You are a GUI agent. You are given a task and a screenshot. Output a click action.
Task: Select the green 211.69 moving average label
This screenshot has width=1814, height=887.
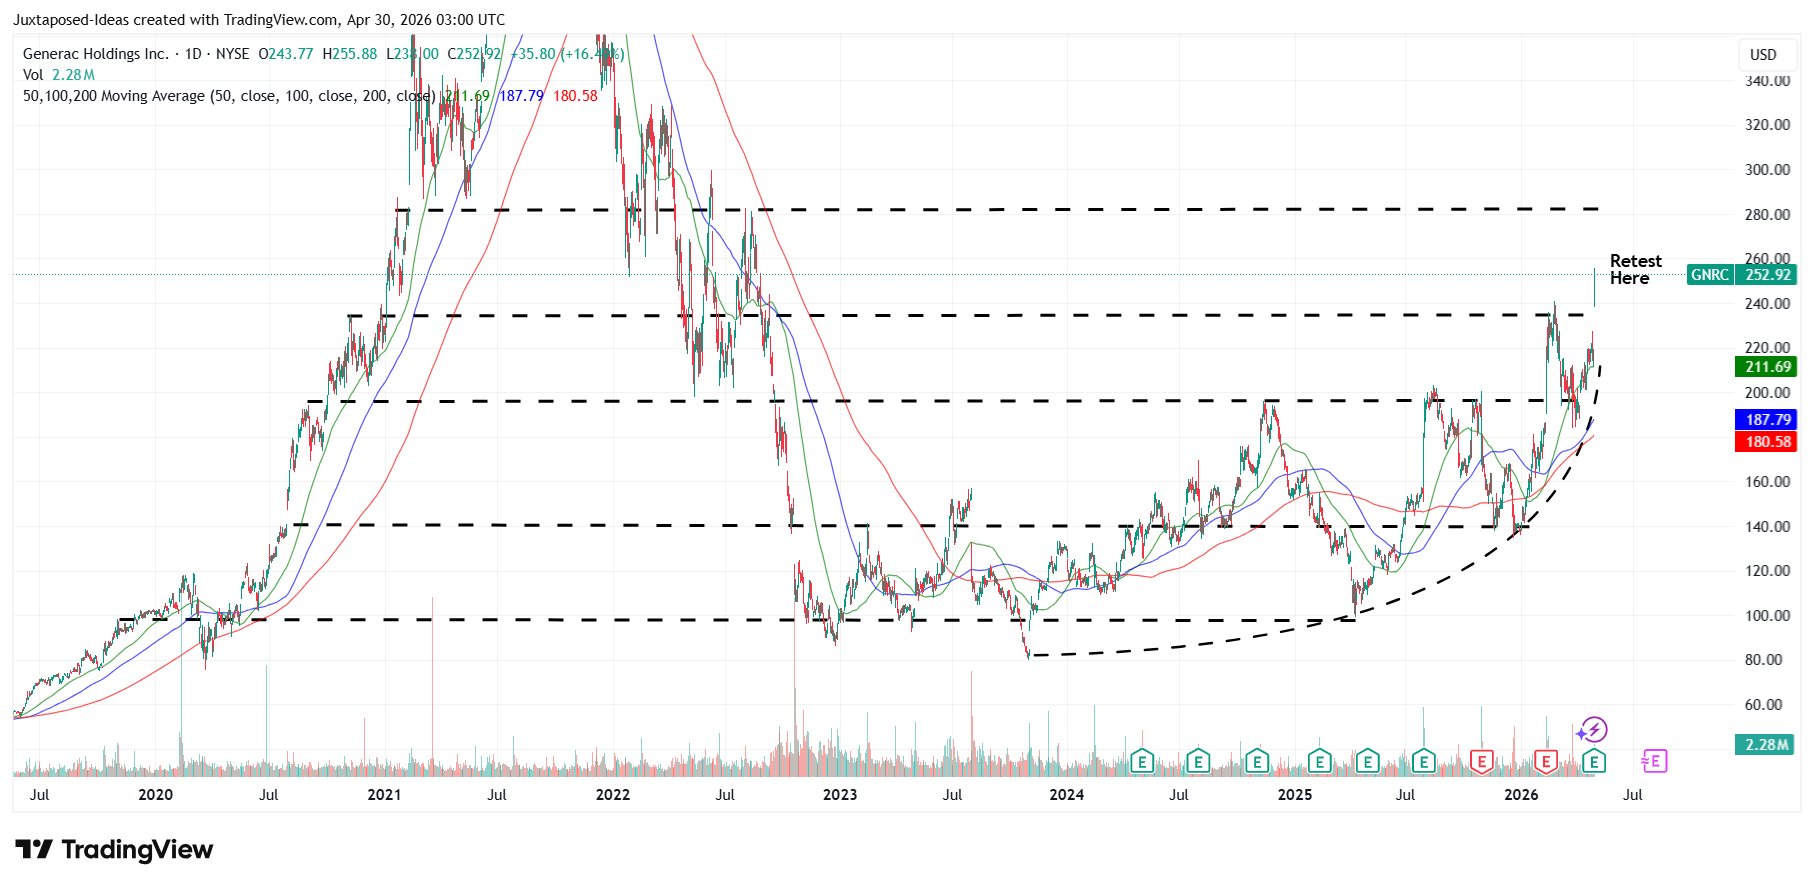1766,367
